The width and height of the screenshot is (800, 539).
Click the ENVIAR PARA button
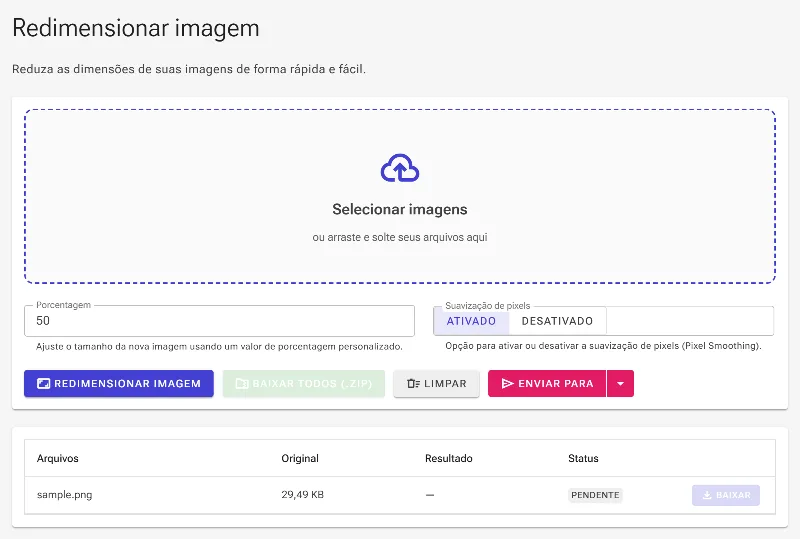tap(547, 383)
